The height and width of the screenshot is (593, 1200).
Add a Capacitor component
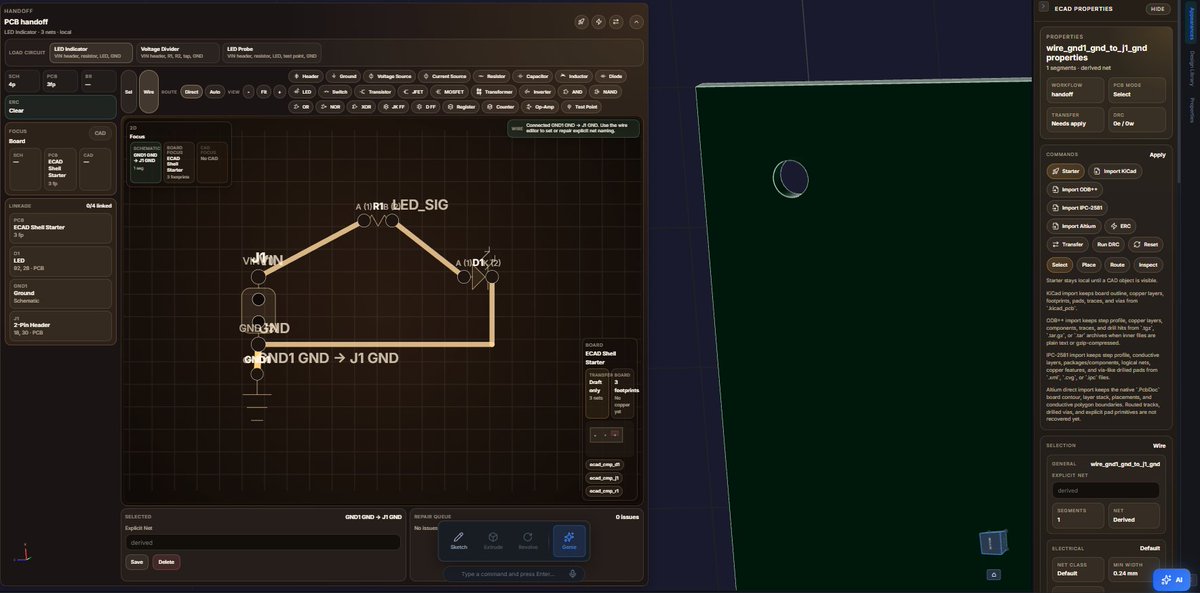[x=534, y=76]
